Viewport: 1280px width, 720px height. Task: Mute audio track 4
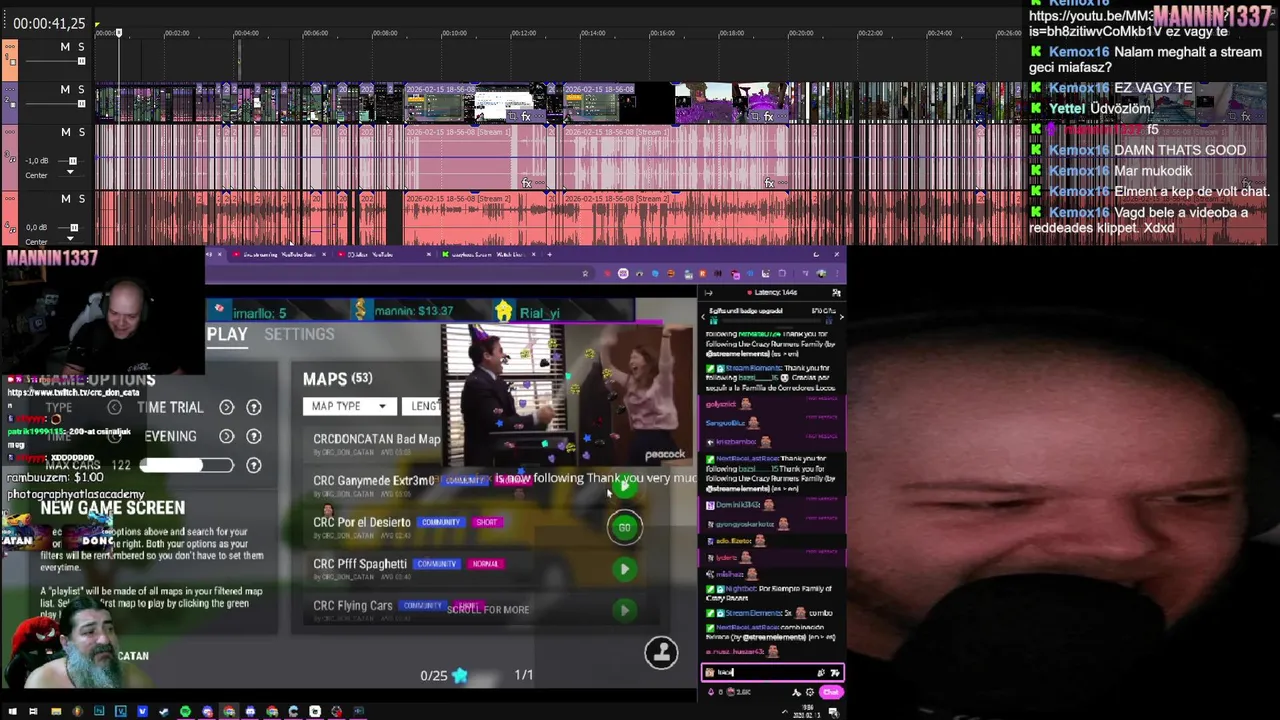tap(65, 198)
